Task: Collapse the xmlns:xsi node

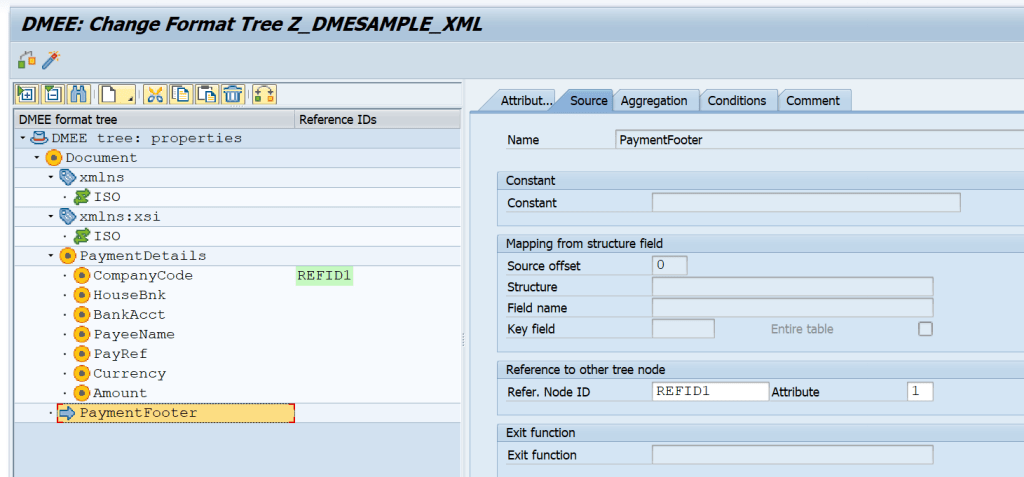Action: 51,216
